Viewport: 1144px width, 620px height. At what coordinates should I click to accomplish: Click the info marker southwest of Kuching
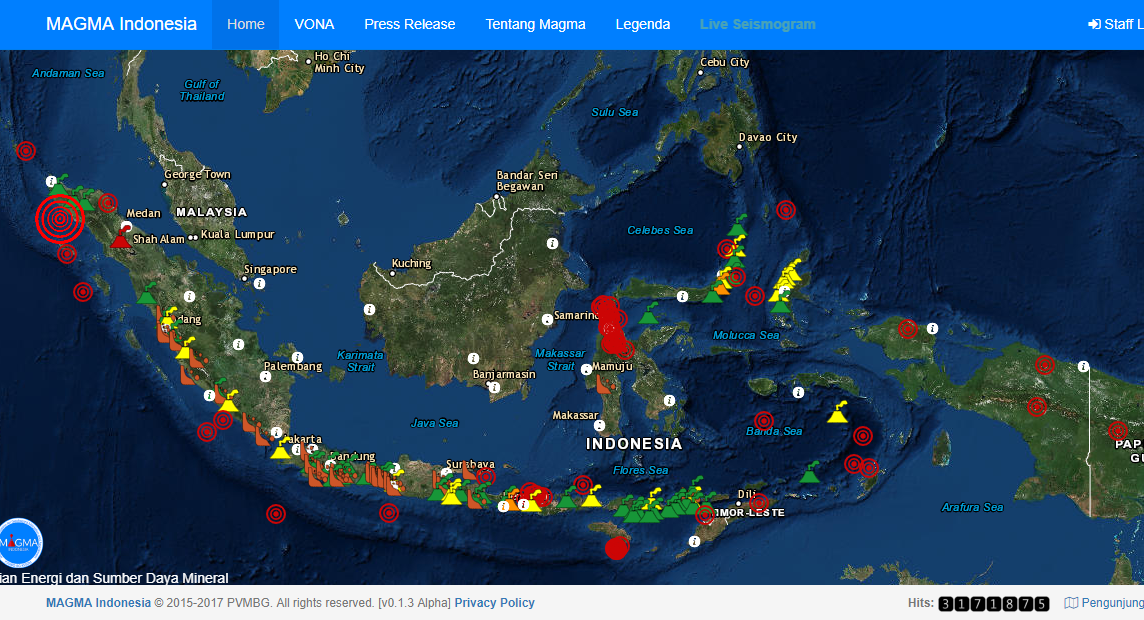tap(370, 309)
